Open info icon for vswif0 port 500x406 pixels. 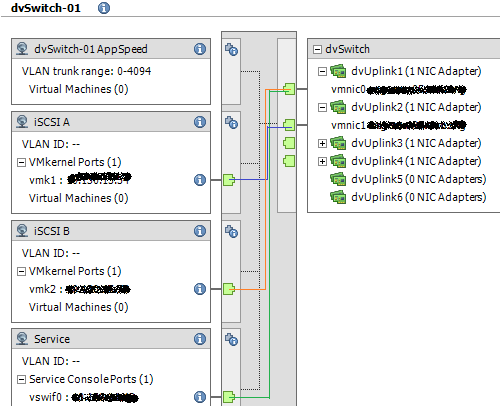click(x=200, y=397)
